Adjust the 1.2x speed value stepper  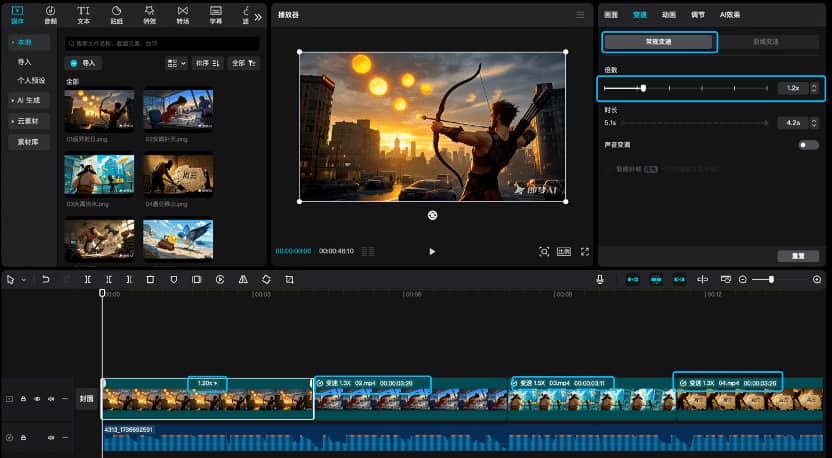coord(814,88)
